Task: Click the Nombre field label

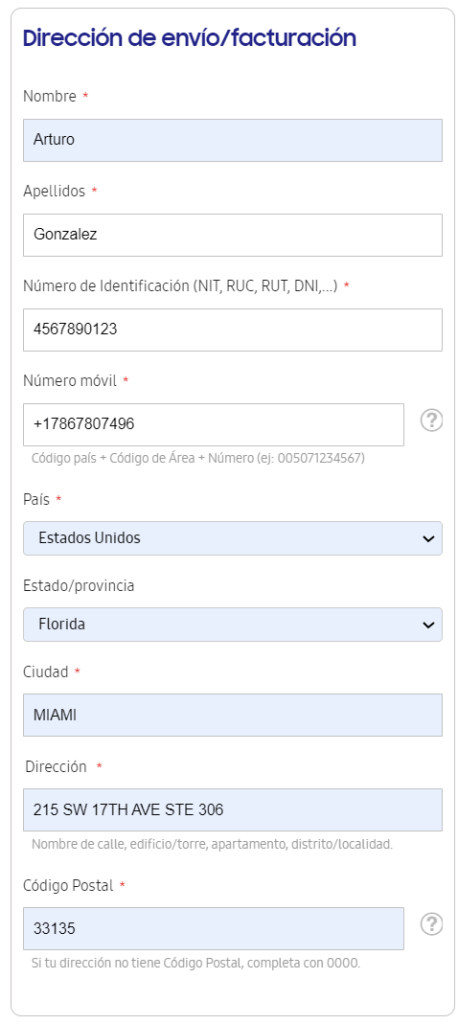Action: (x=50, y=96)
